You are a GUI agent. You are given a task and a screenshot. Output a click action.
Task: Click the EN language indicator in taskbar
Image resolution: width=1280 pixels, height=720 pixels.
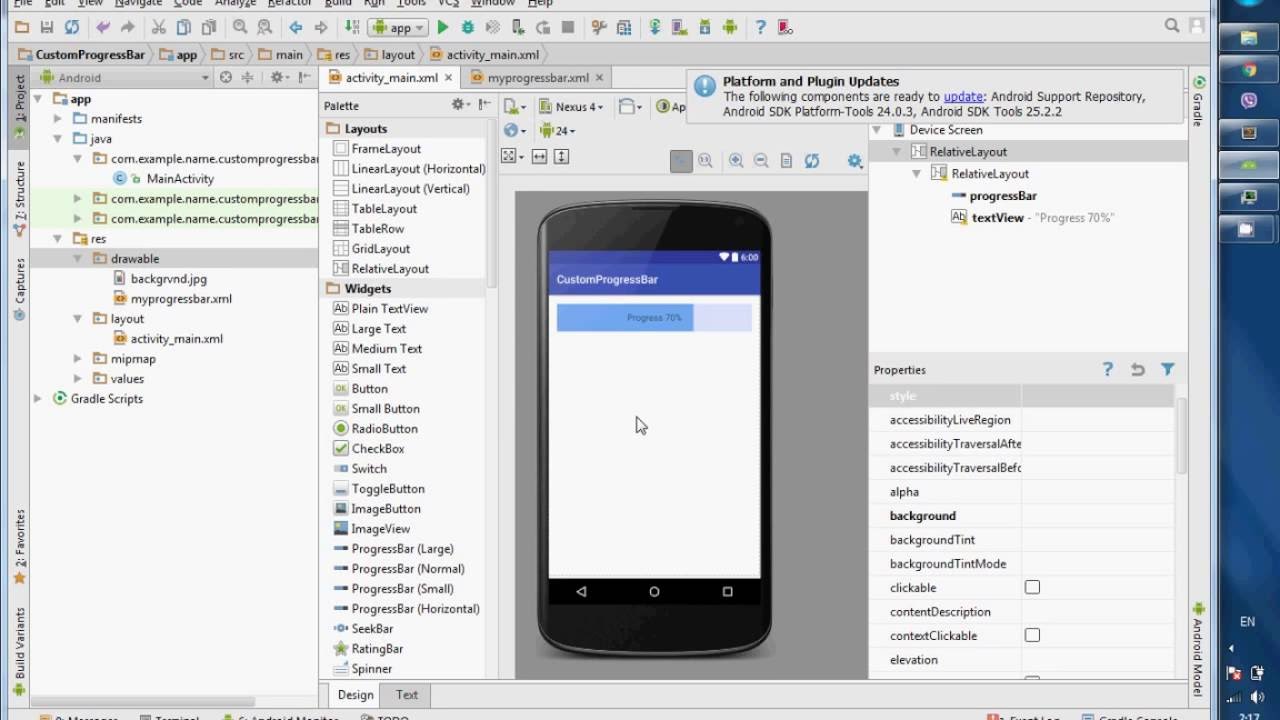click(x=1247, y=621)
